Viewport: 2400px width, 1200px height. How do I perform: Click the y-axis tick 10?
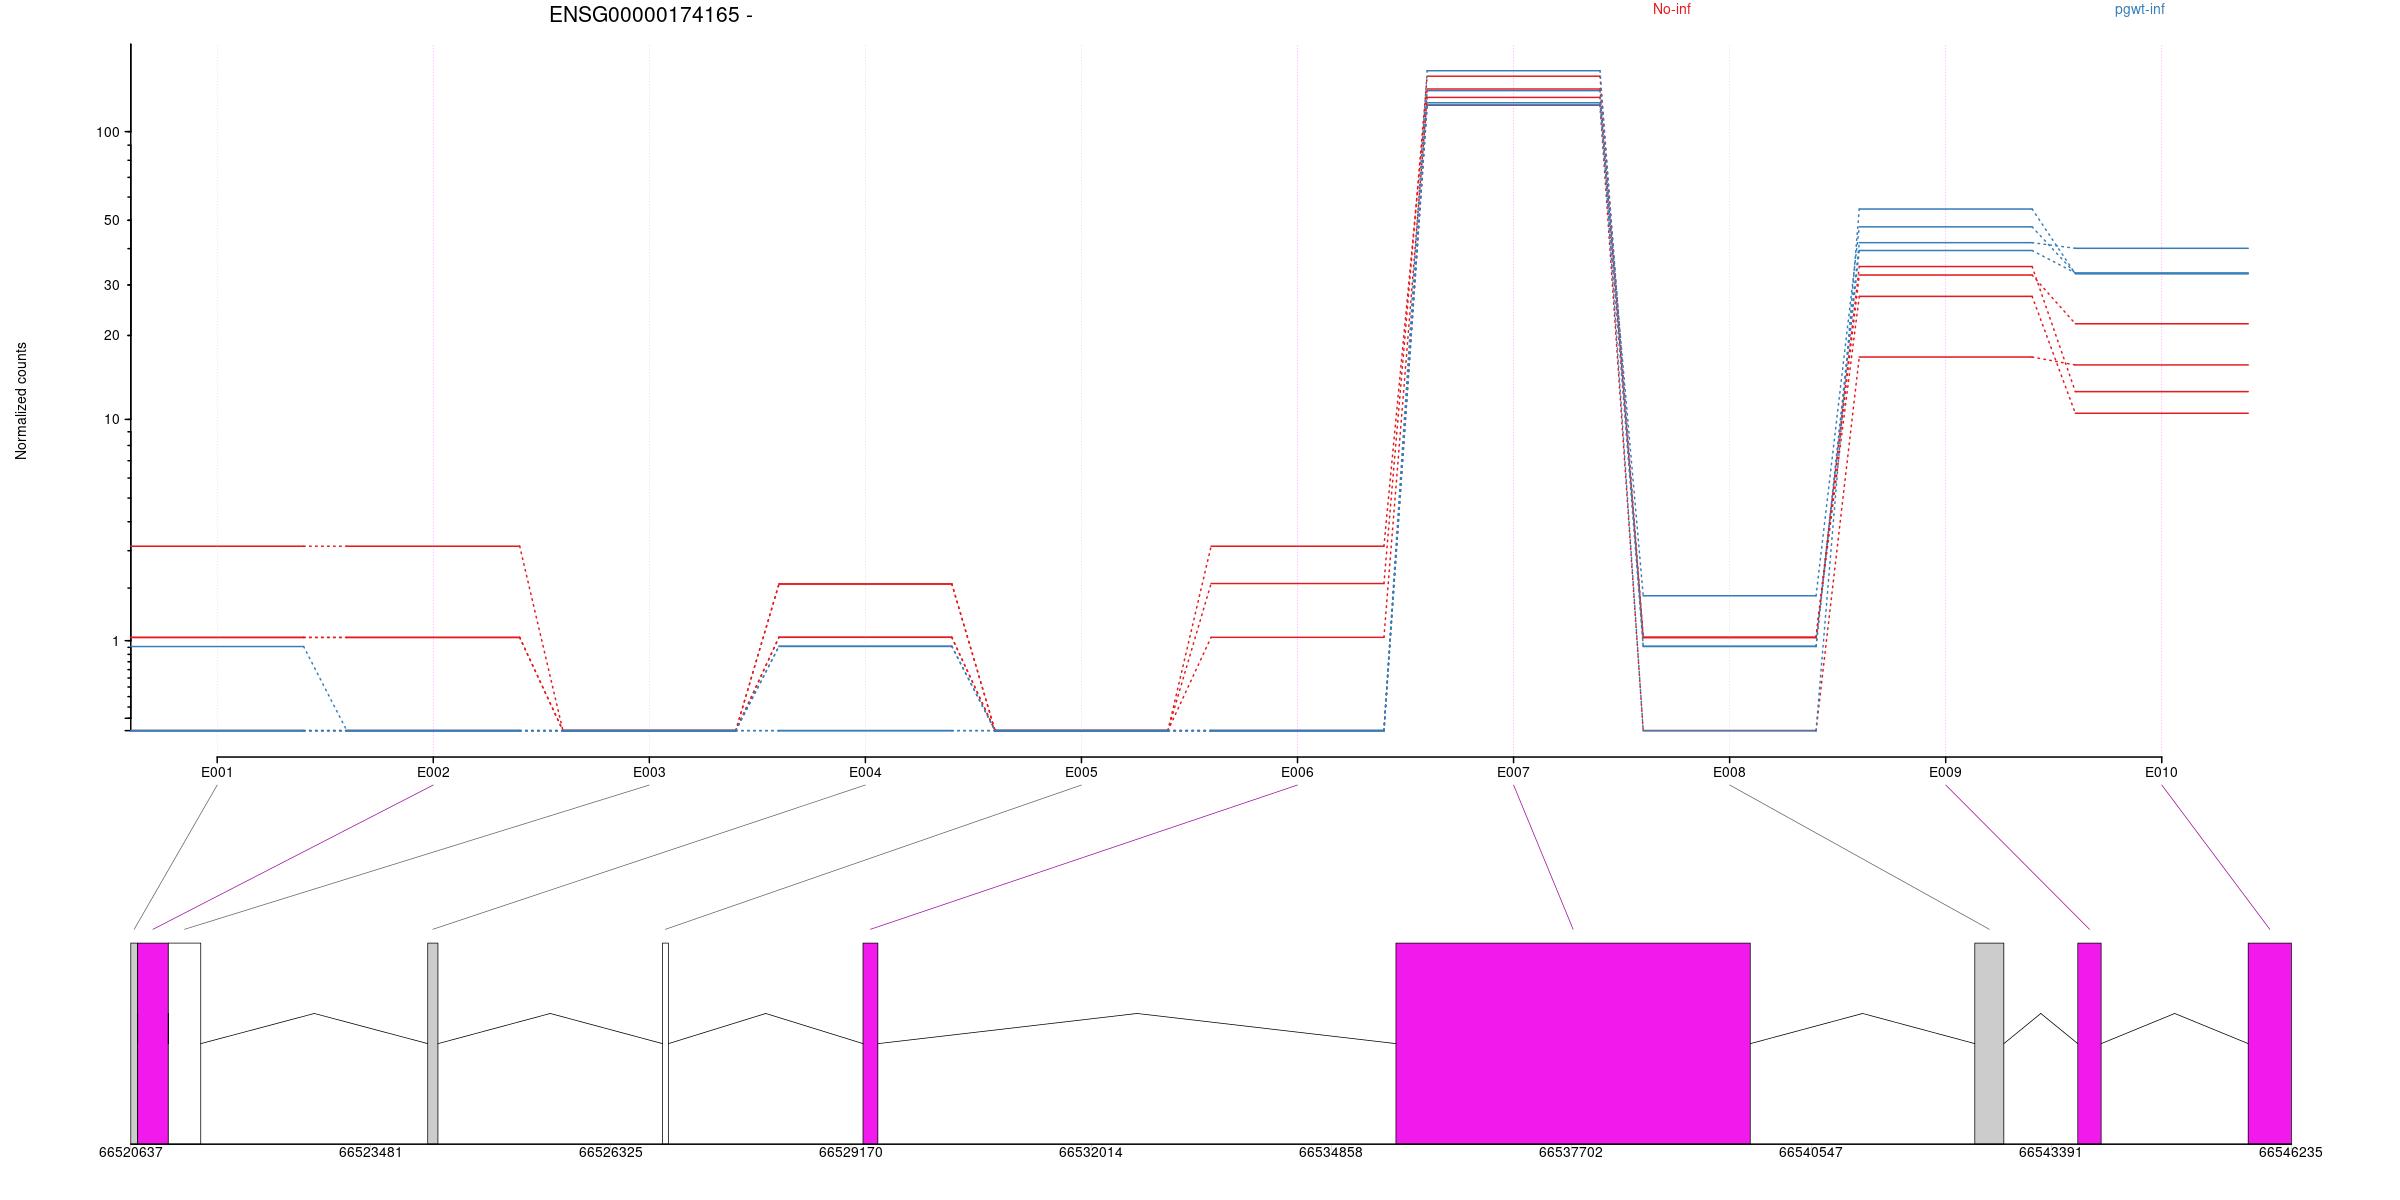click(112, 419)
